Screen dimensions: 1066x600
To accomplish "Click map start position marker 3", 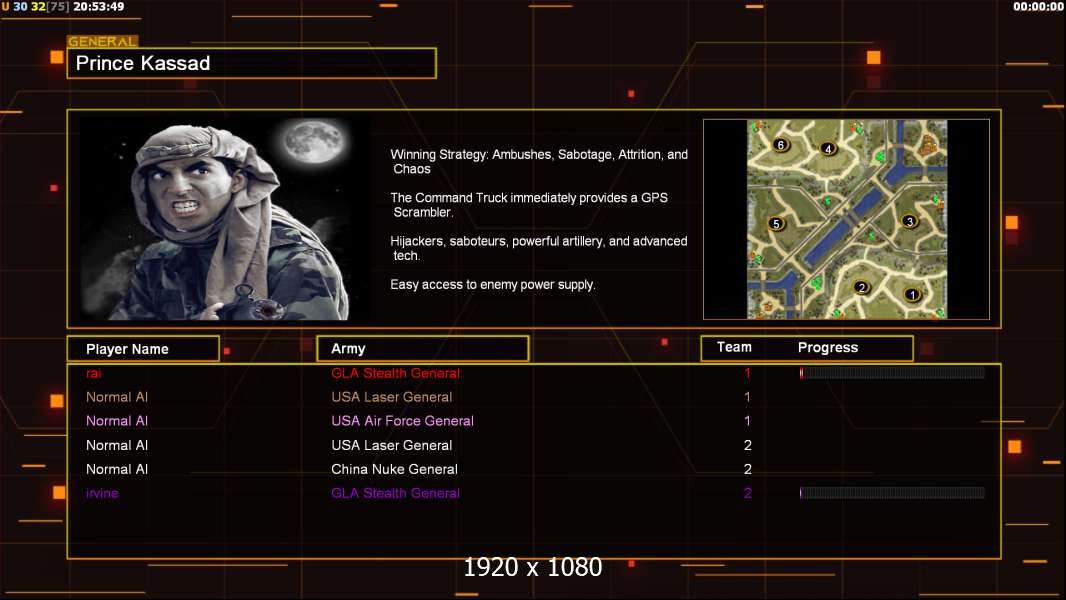I will coord(910,221).
